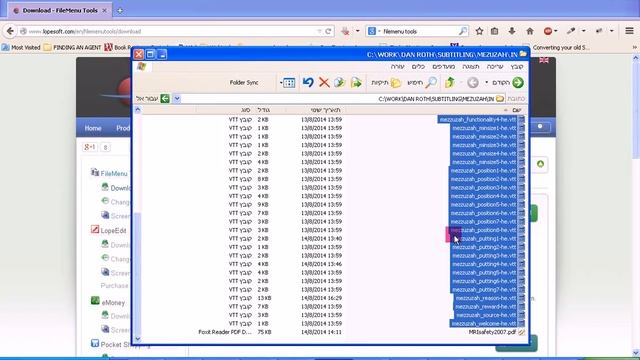Viewport: 640px width, 360px height.
Task: Select the MRIsafety2007.pdf file
Action: [x=492, y=332]
